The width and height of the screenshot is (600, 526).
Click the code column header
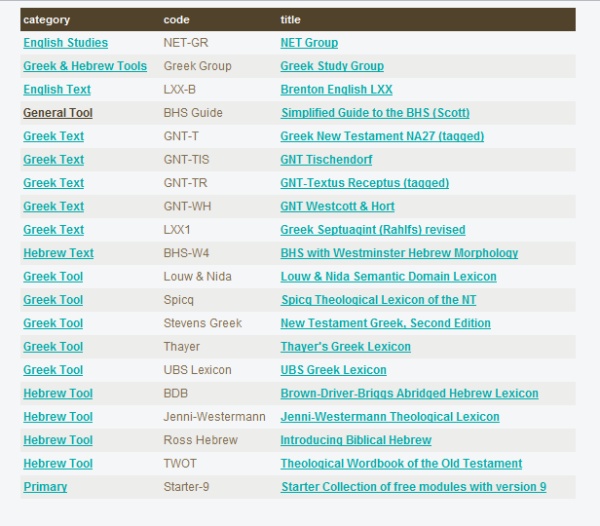coord(176,20)
